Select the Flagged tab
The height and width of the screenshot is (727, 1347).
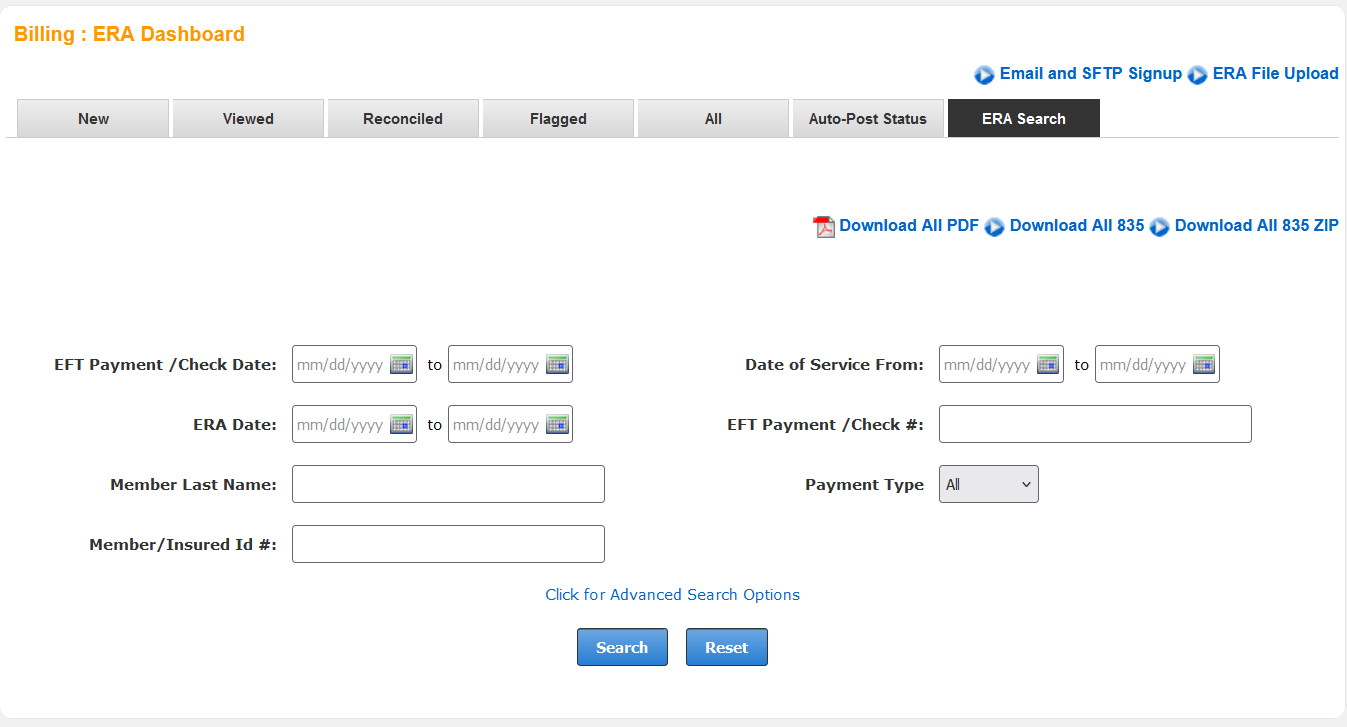[x=558, y=119]
